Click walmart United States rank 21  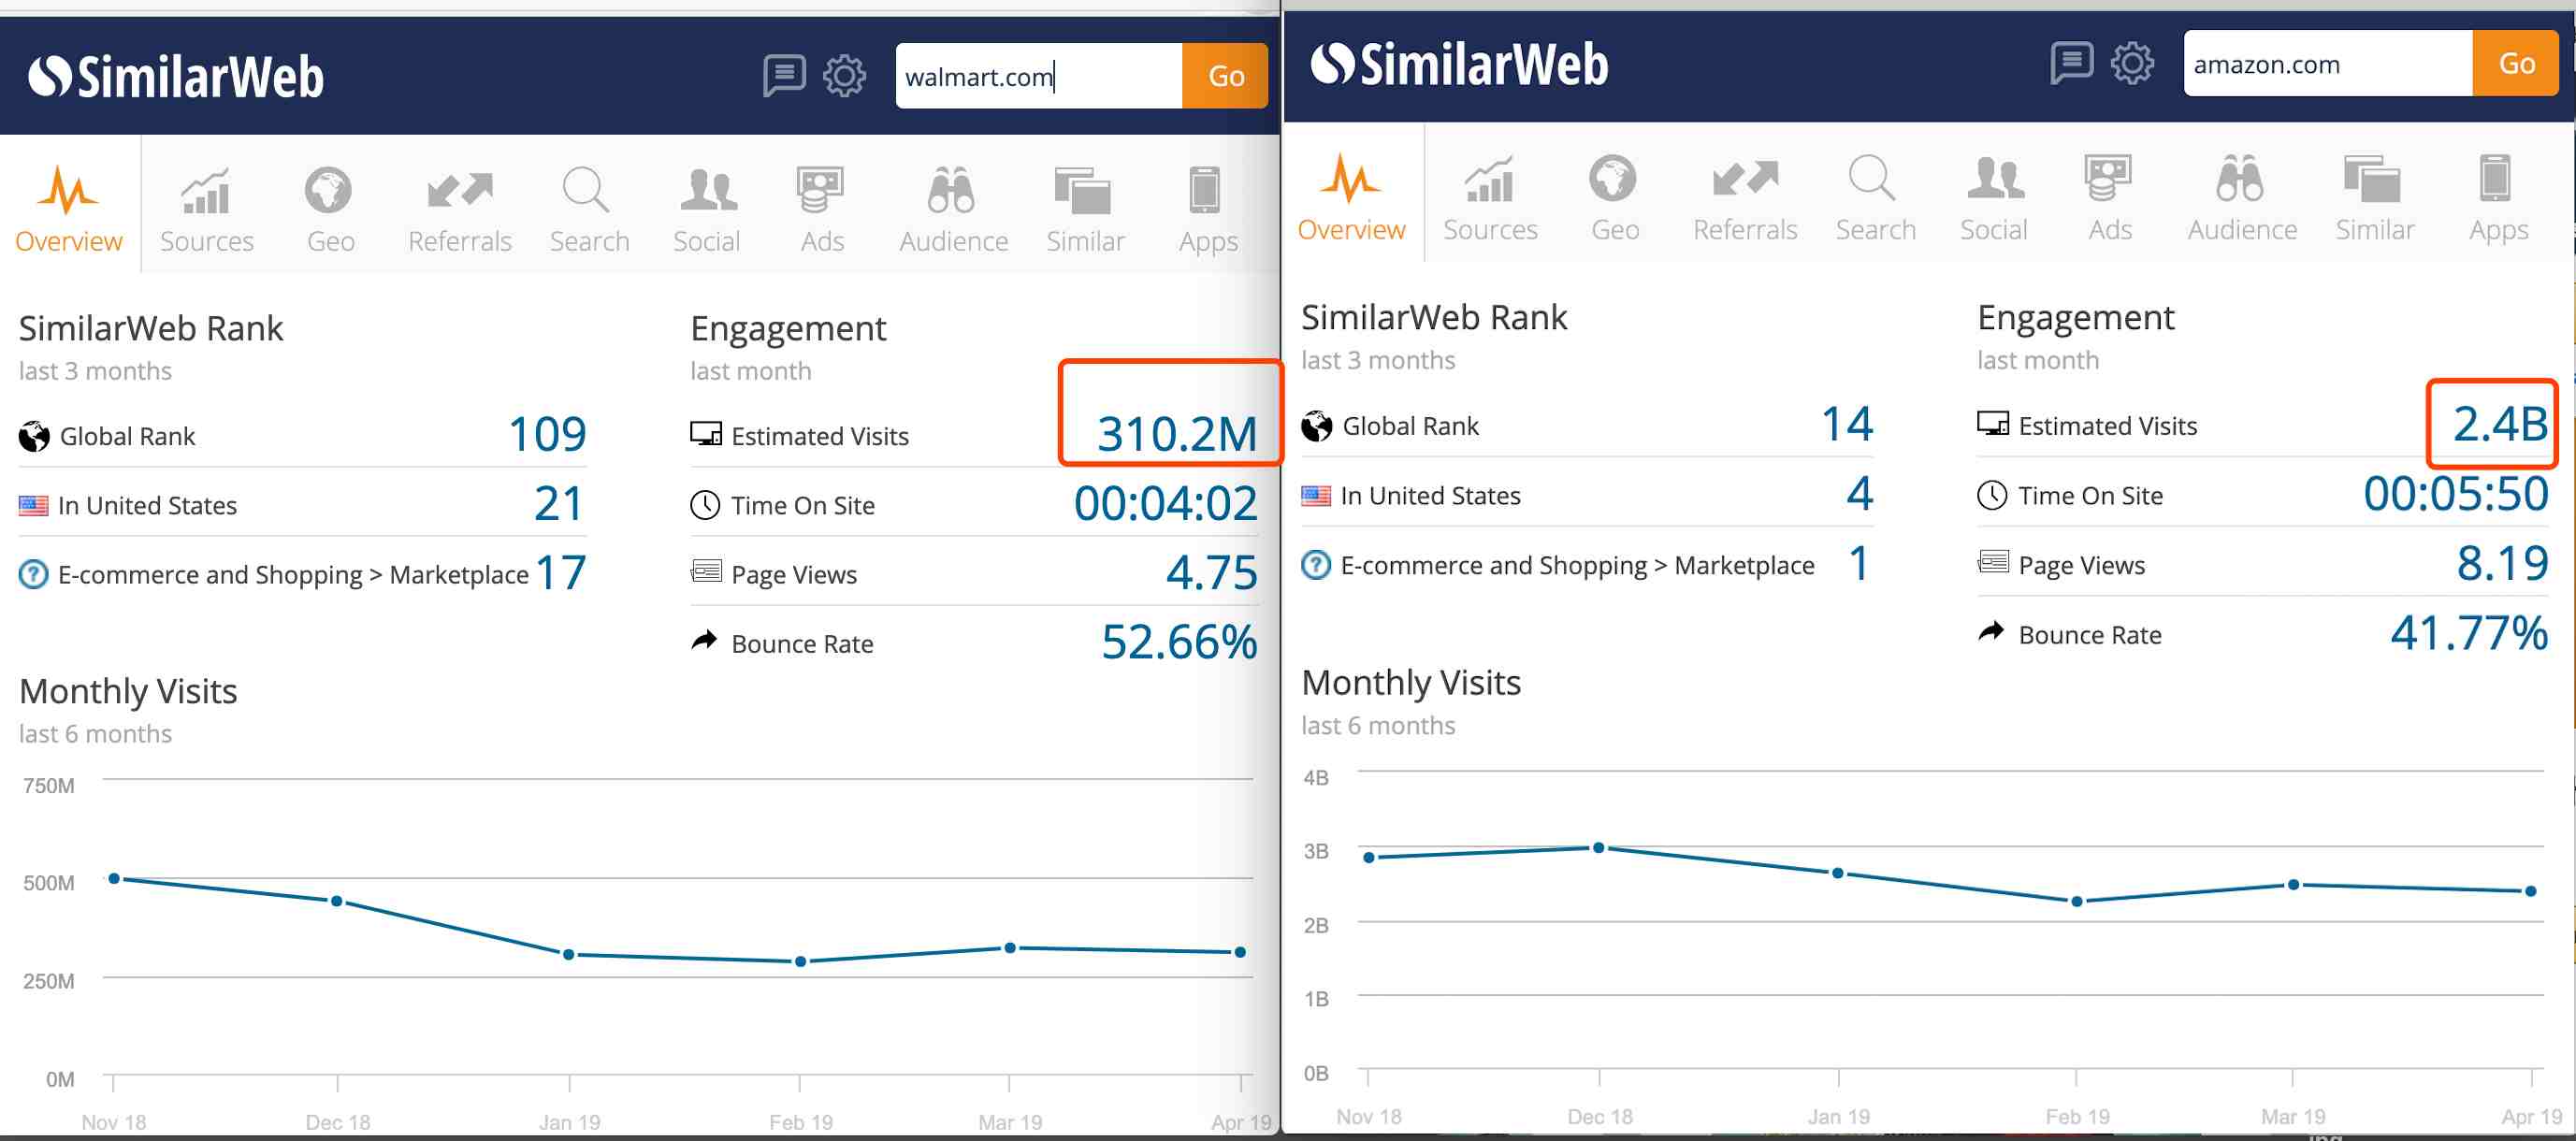559,503
